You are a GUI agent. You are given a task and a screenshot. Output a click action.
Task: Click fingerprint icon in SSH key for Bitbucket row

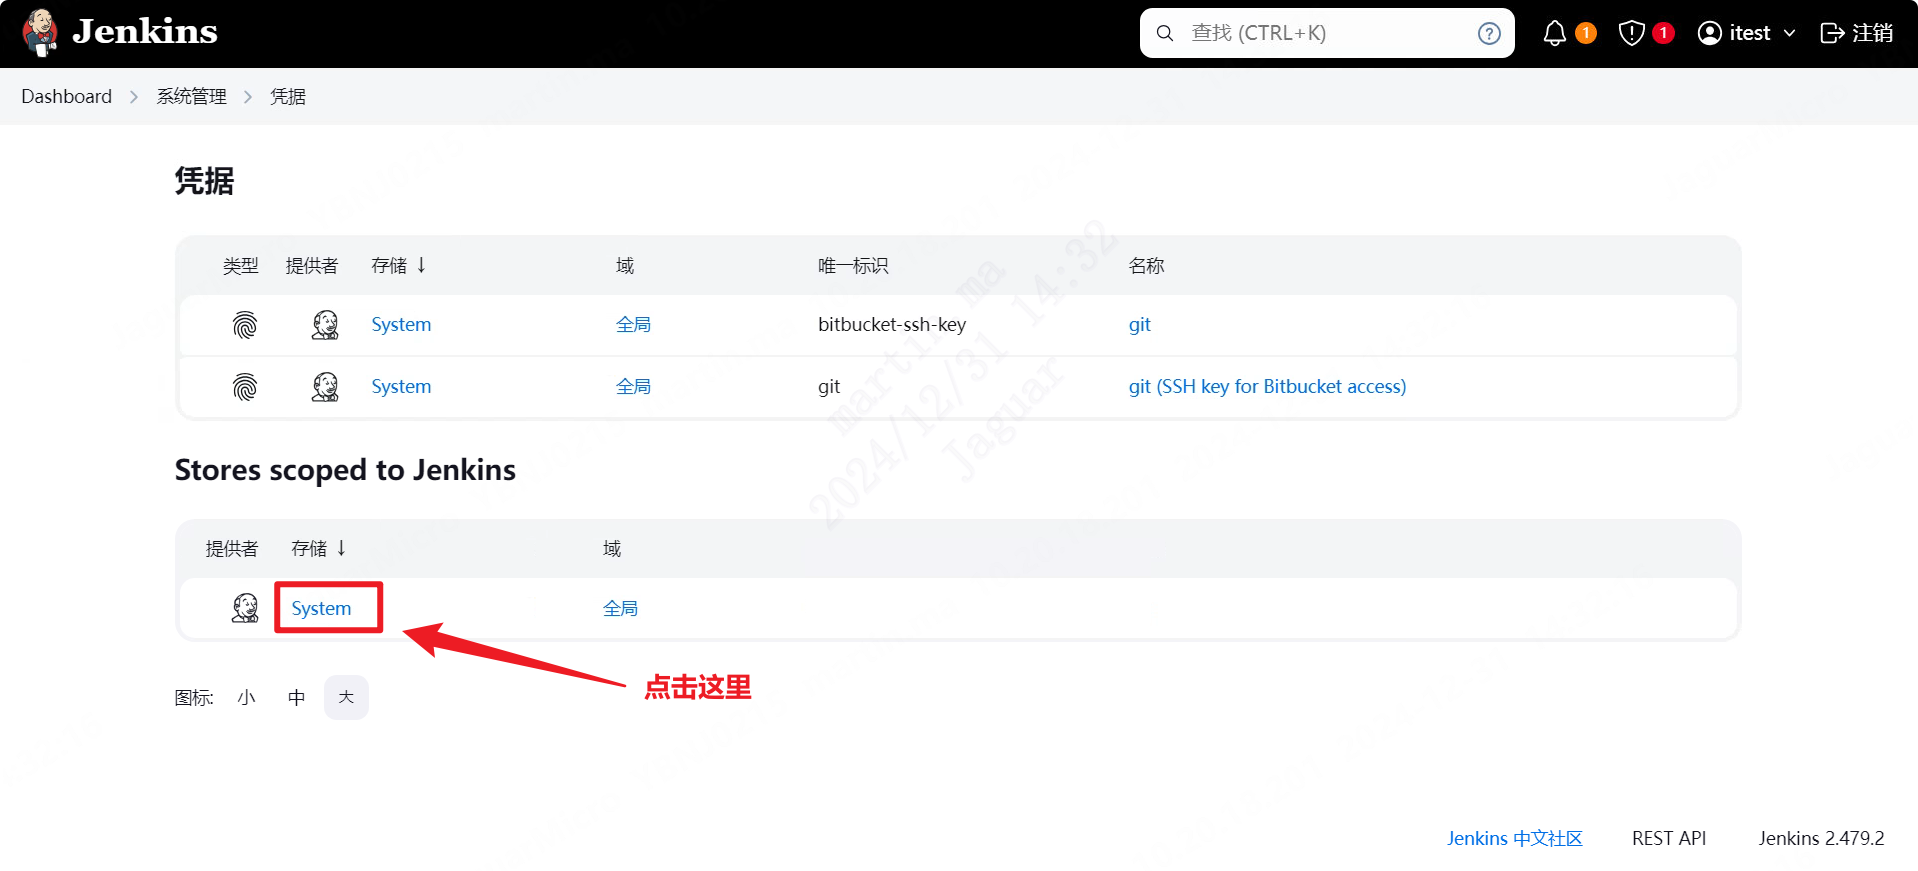click(245, 387)
